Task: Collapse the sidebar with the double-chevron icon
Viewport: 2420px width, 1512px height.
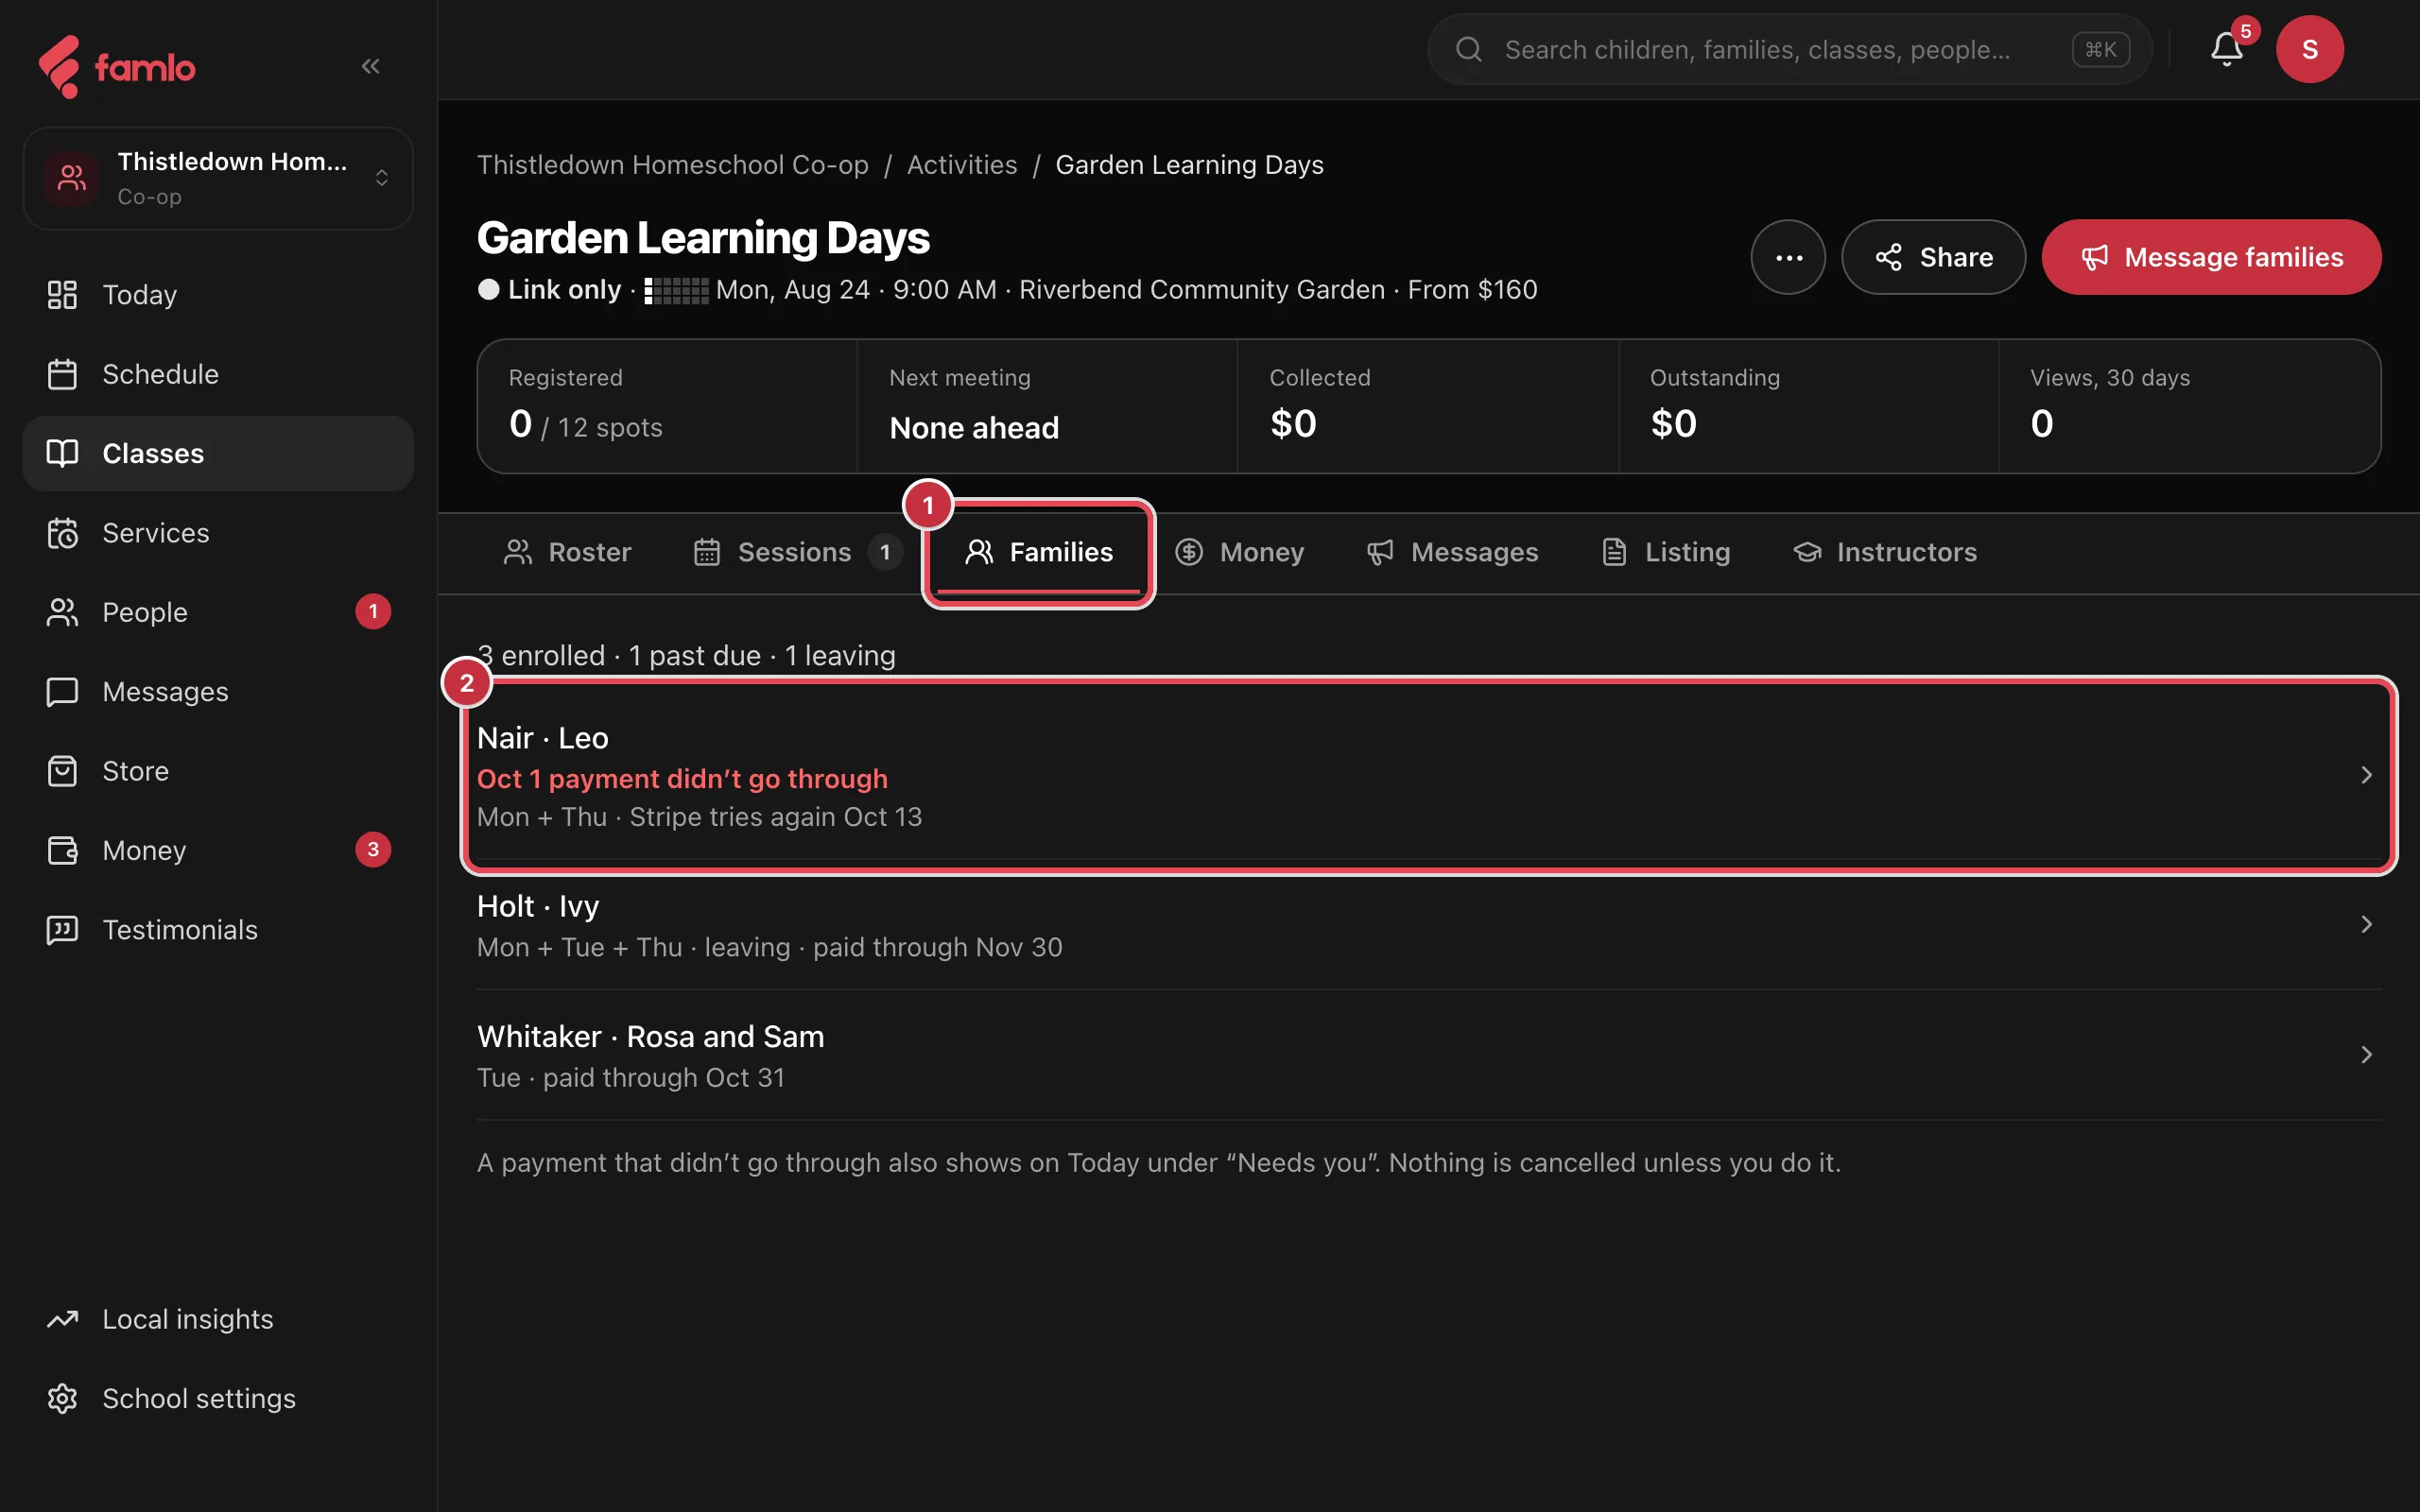Action: tap(370, 66)
